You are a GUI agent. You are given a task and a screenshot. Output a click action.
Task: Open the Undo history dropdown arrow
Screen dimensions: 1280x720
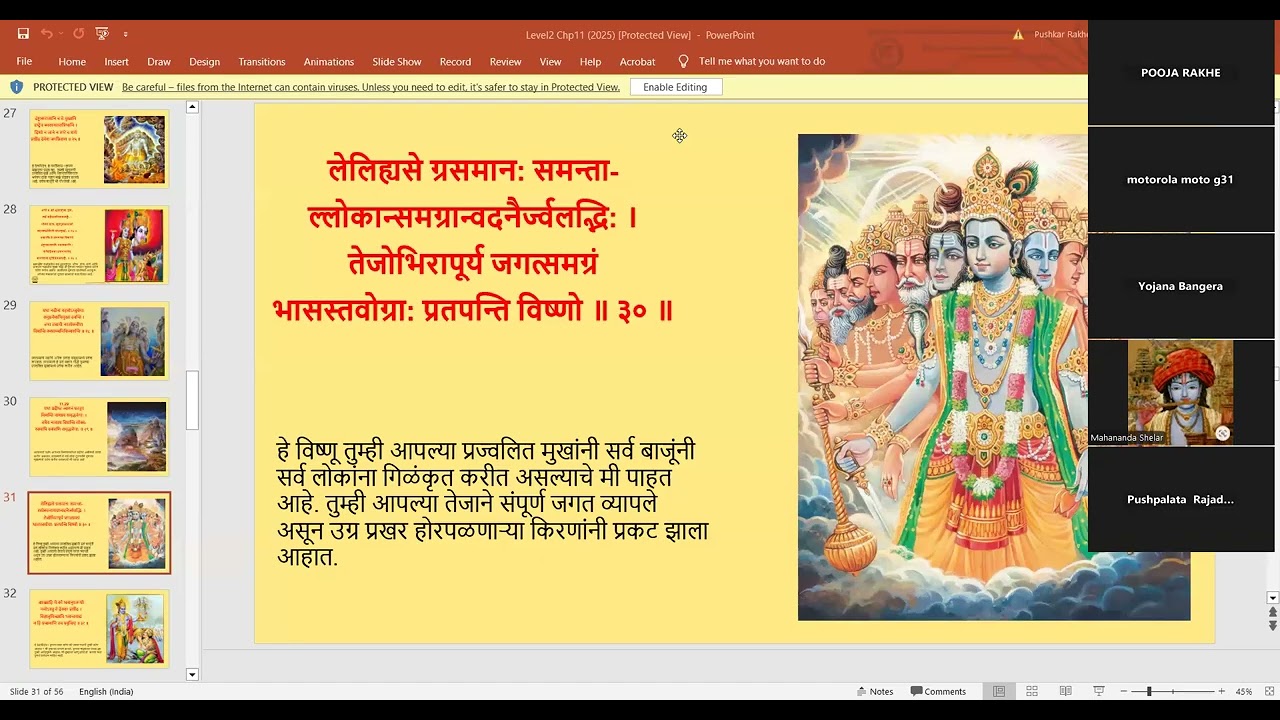coord(62,35)
